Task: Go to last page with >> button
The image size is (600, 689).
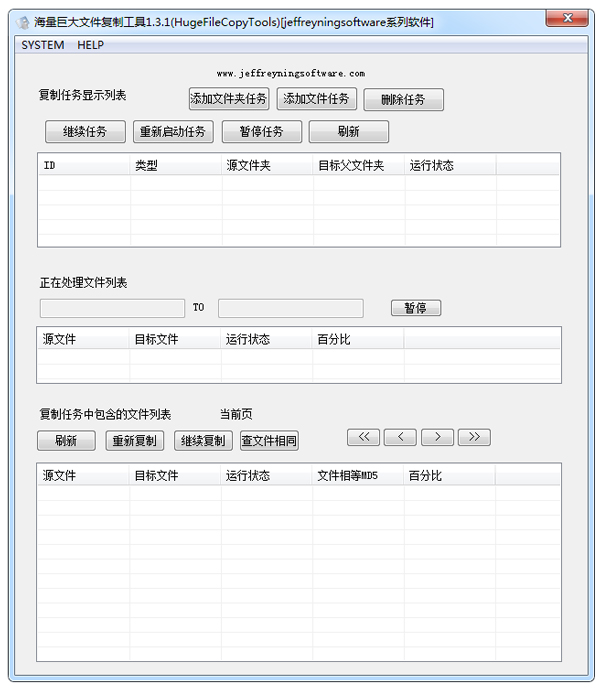Action: coord(474,437)
